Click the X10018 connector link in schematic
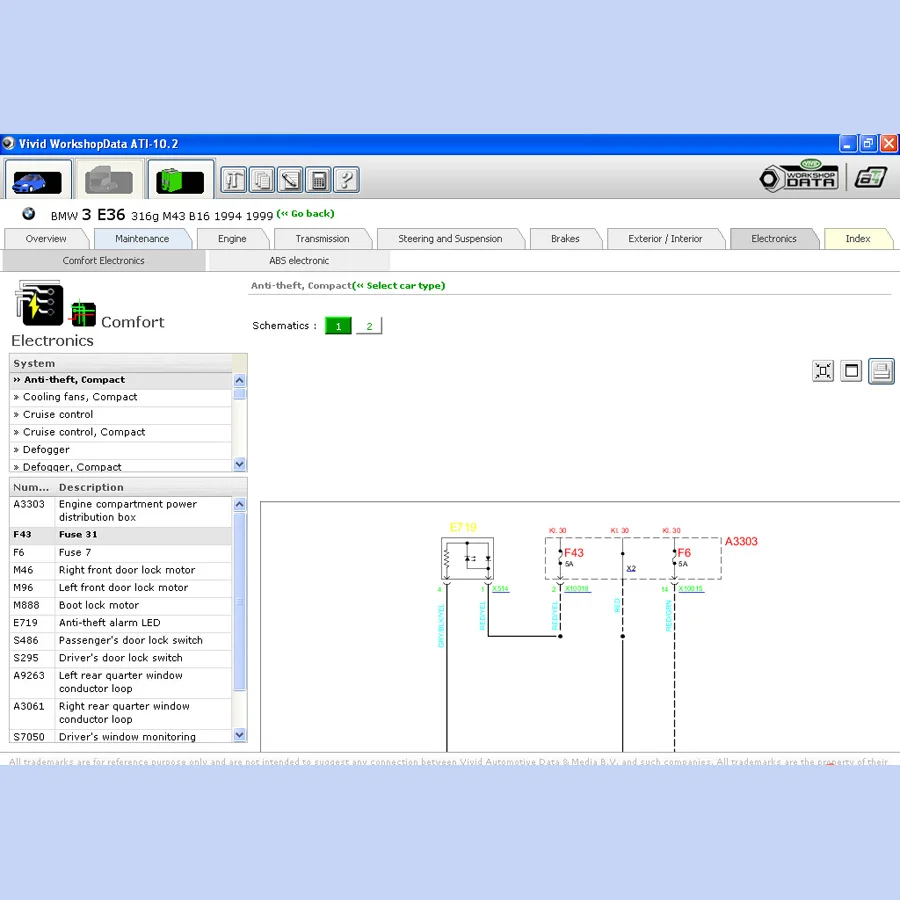 point(577,589)
